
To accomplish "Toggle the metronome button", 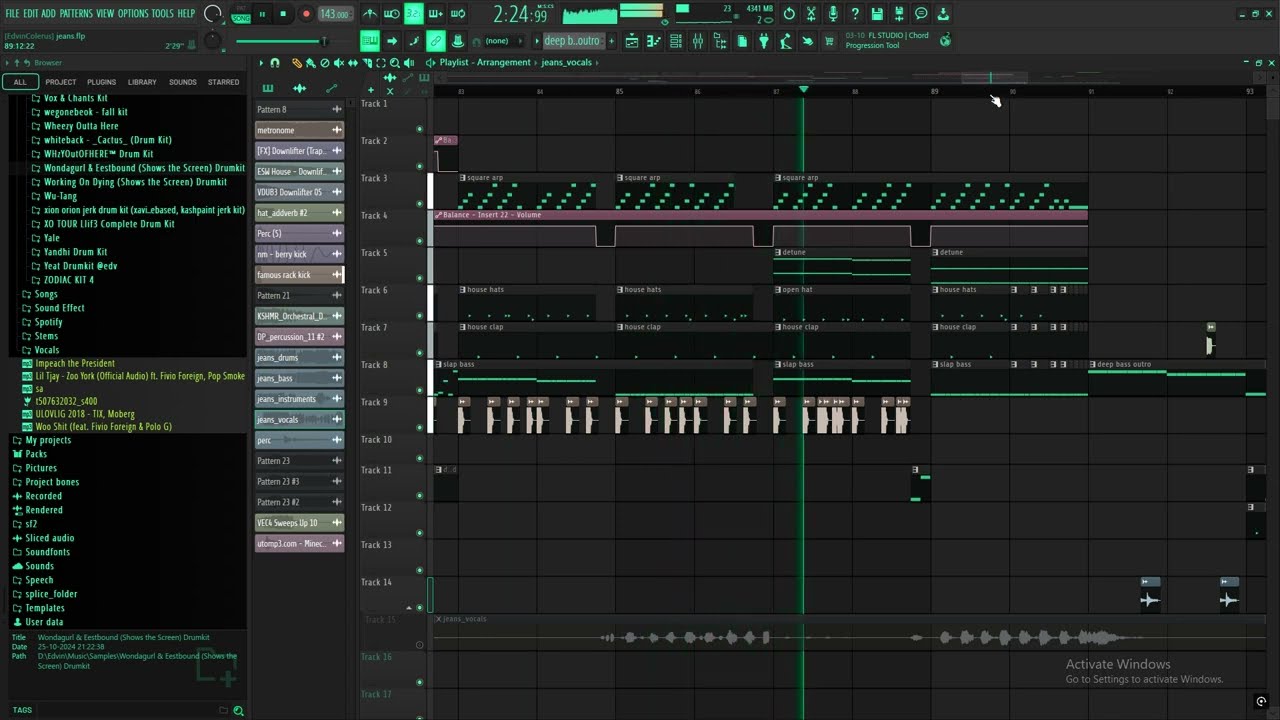I will (x=370, y=14).
